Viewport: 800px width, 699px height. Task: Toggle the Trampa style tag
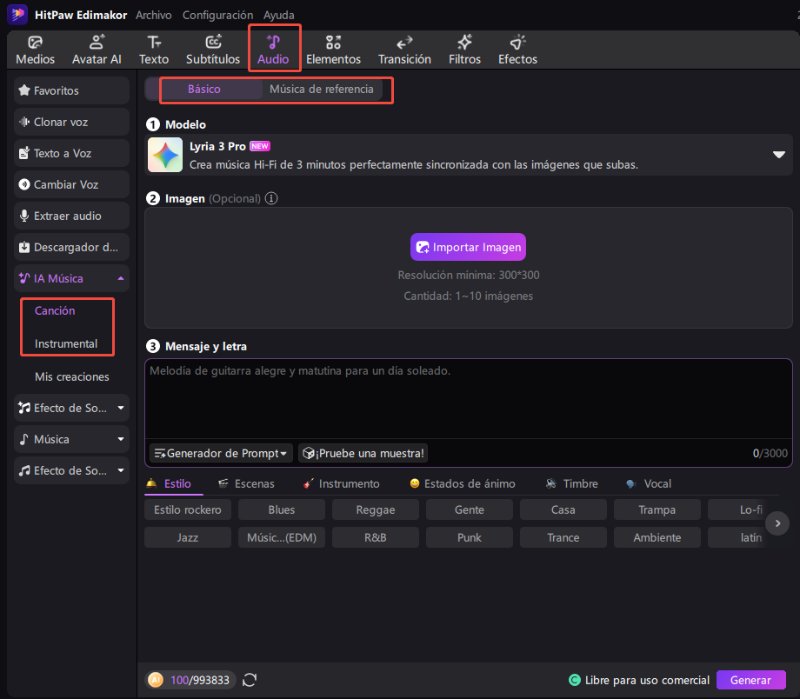(x=657, y=510)
